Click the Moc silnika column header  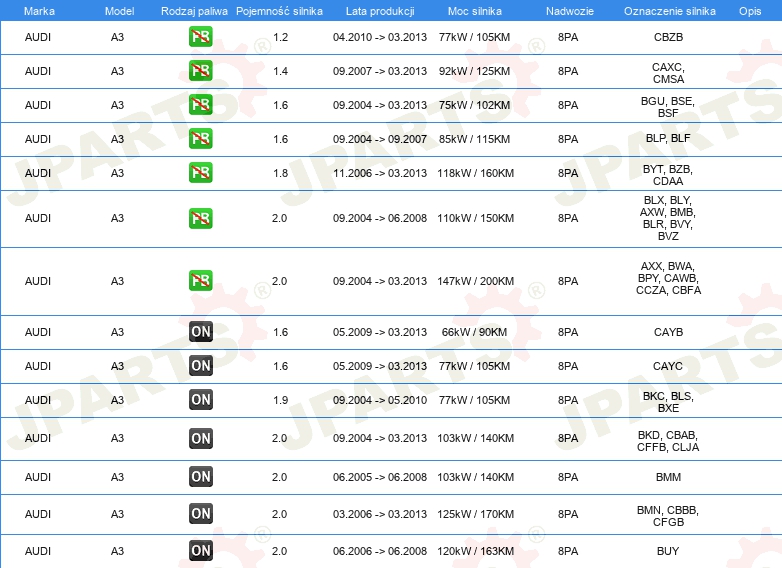tap(475, 11)
